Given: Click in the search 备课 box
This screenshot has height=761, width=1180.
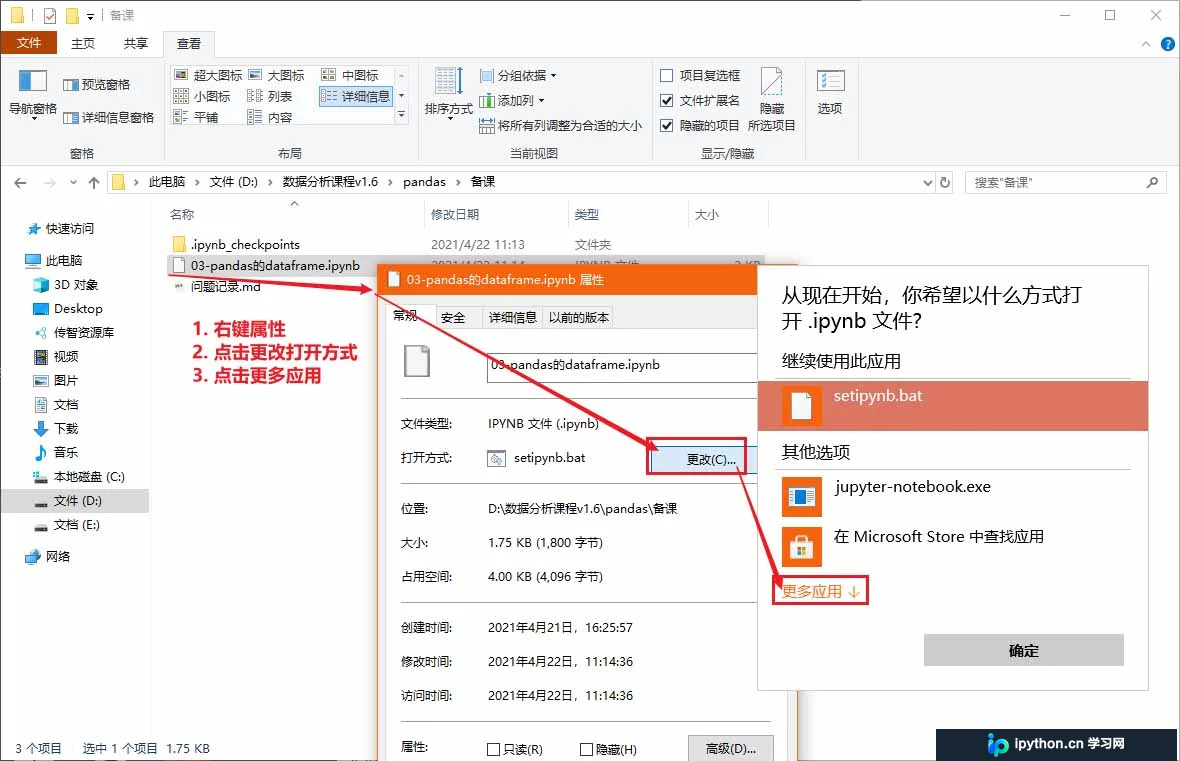Looking at the screenshot, I should coord(1065,182).
